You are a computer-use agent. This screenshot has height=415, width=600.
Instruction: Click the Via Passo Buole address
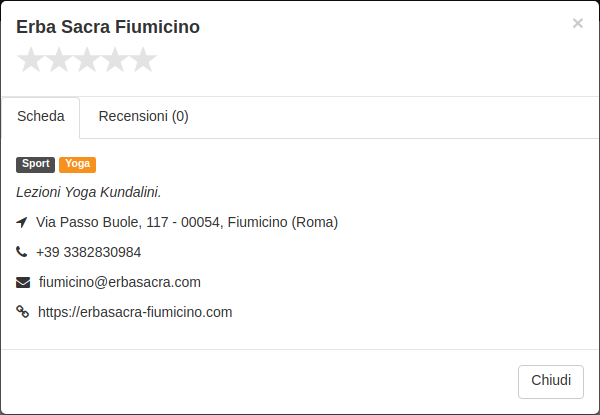(187, 222)
